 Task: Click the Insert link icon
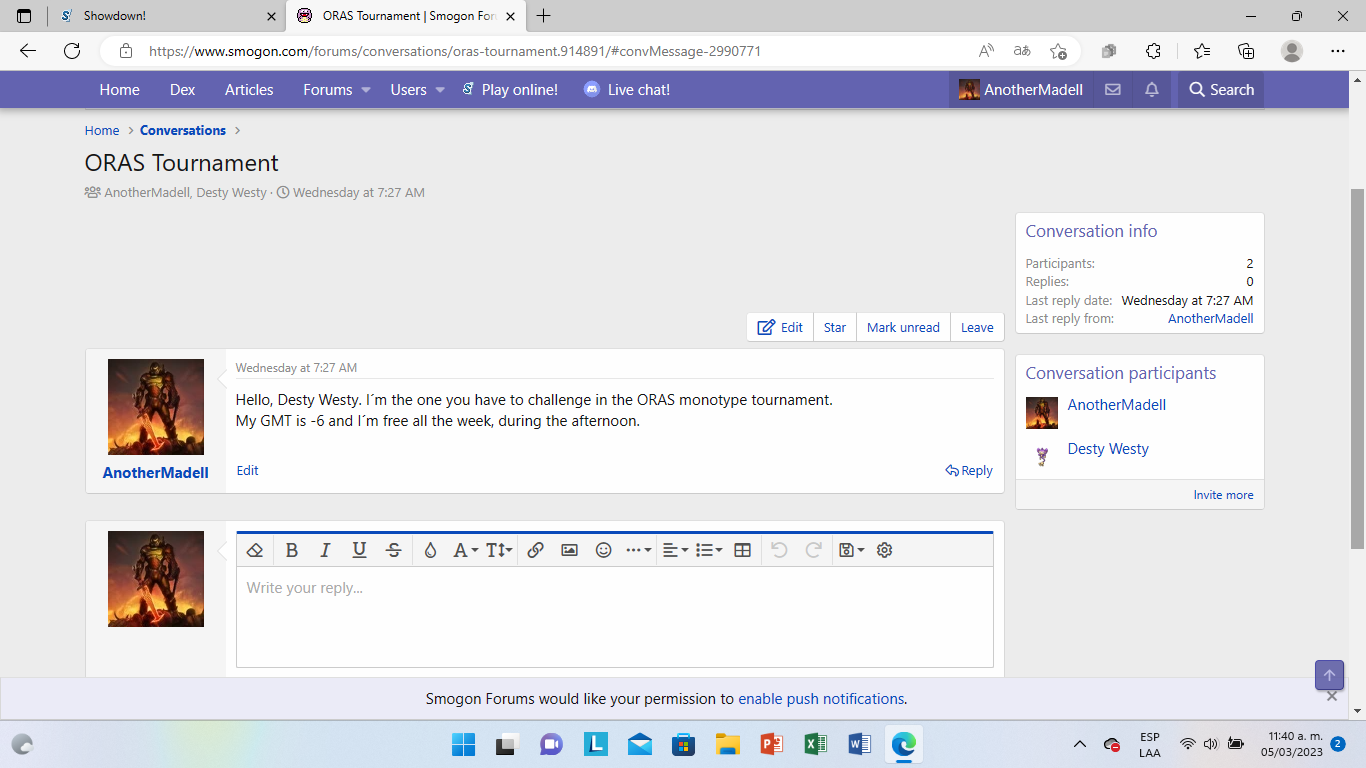535,550
